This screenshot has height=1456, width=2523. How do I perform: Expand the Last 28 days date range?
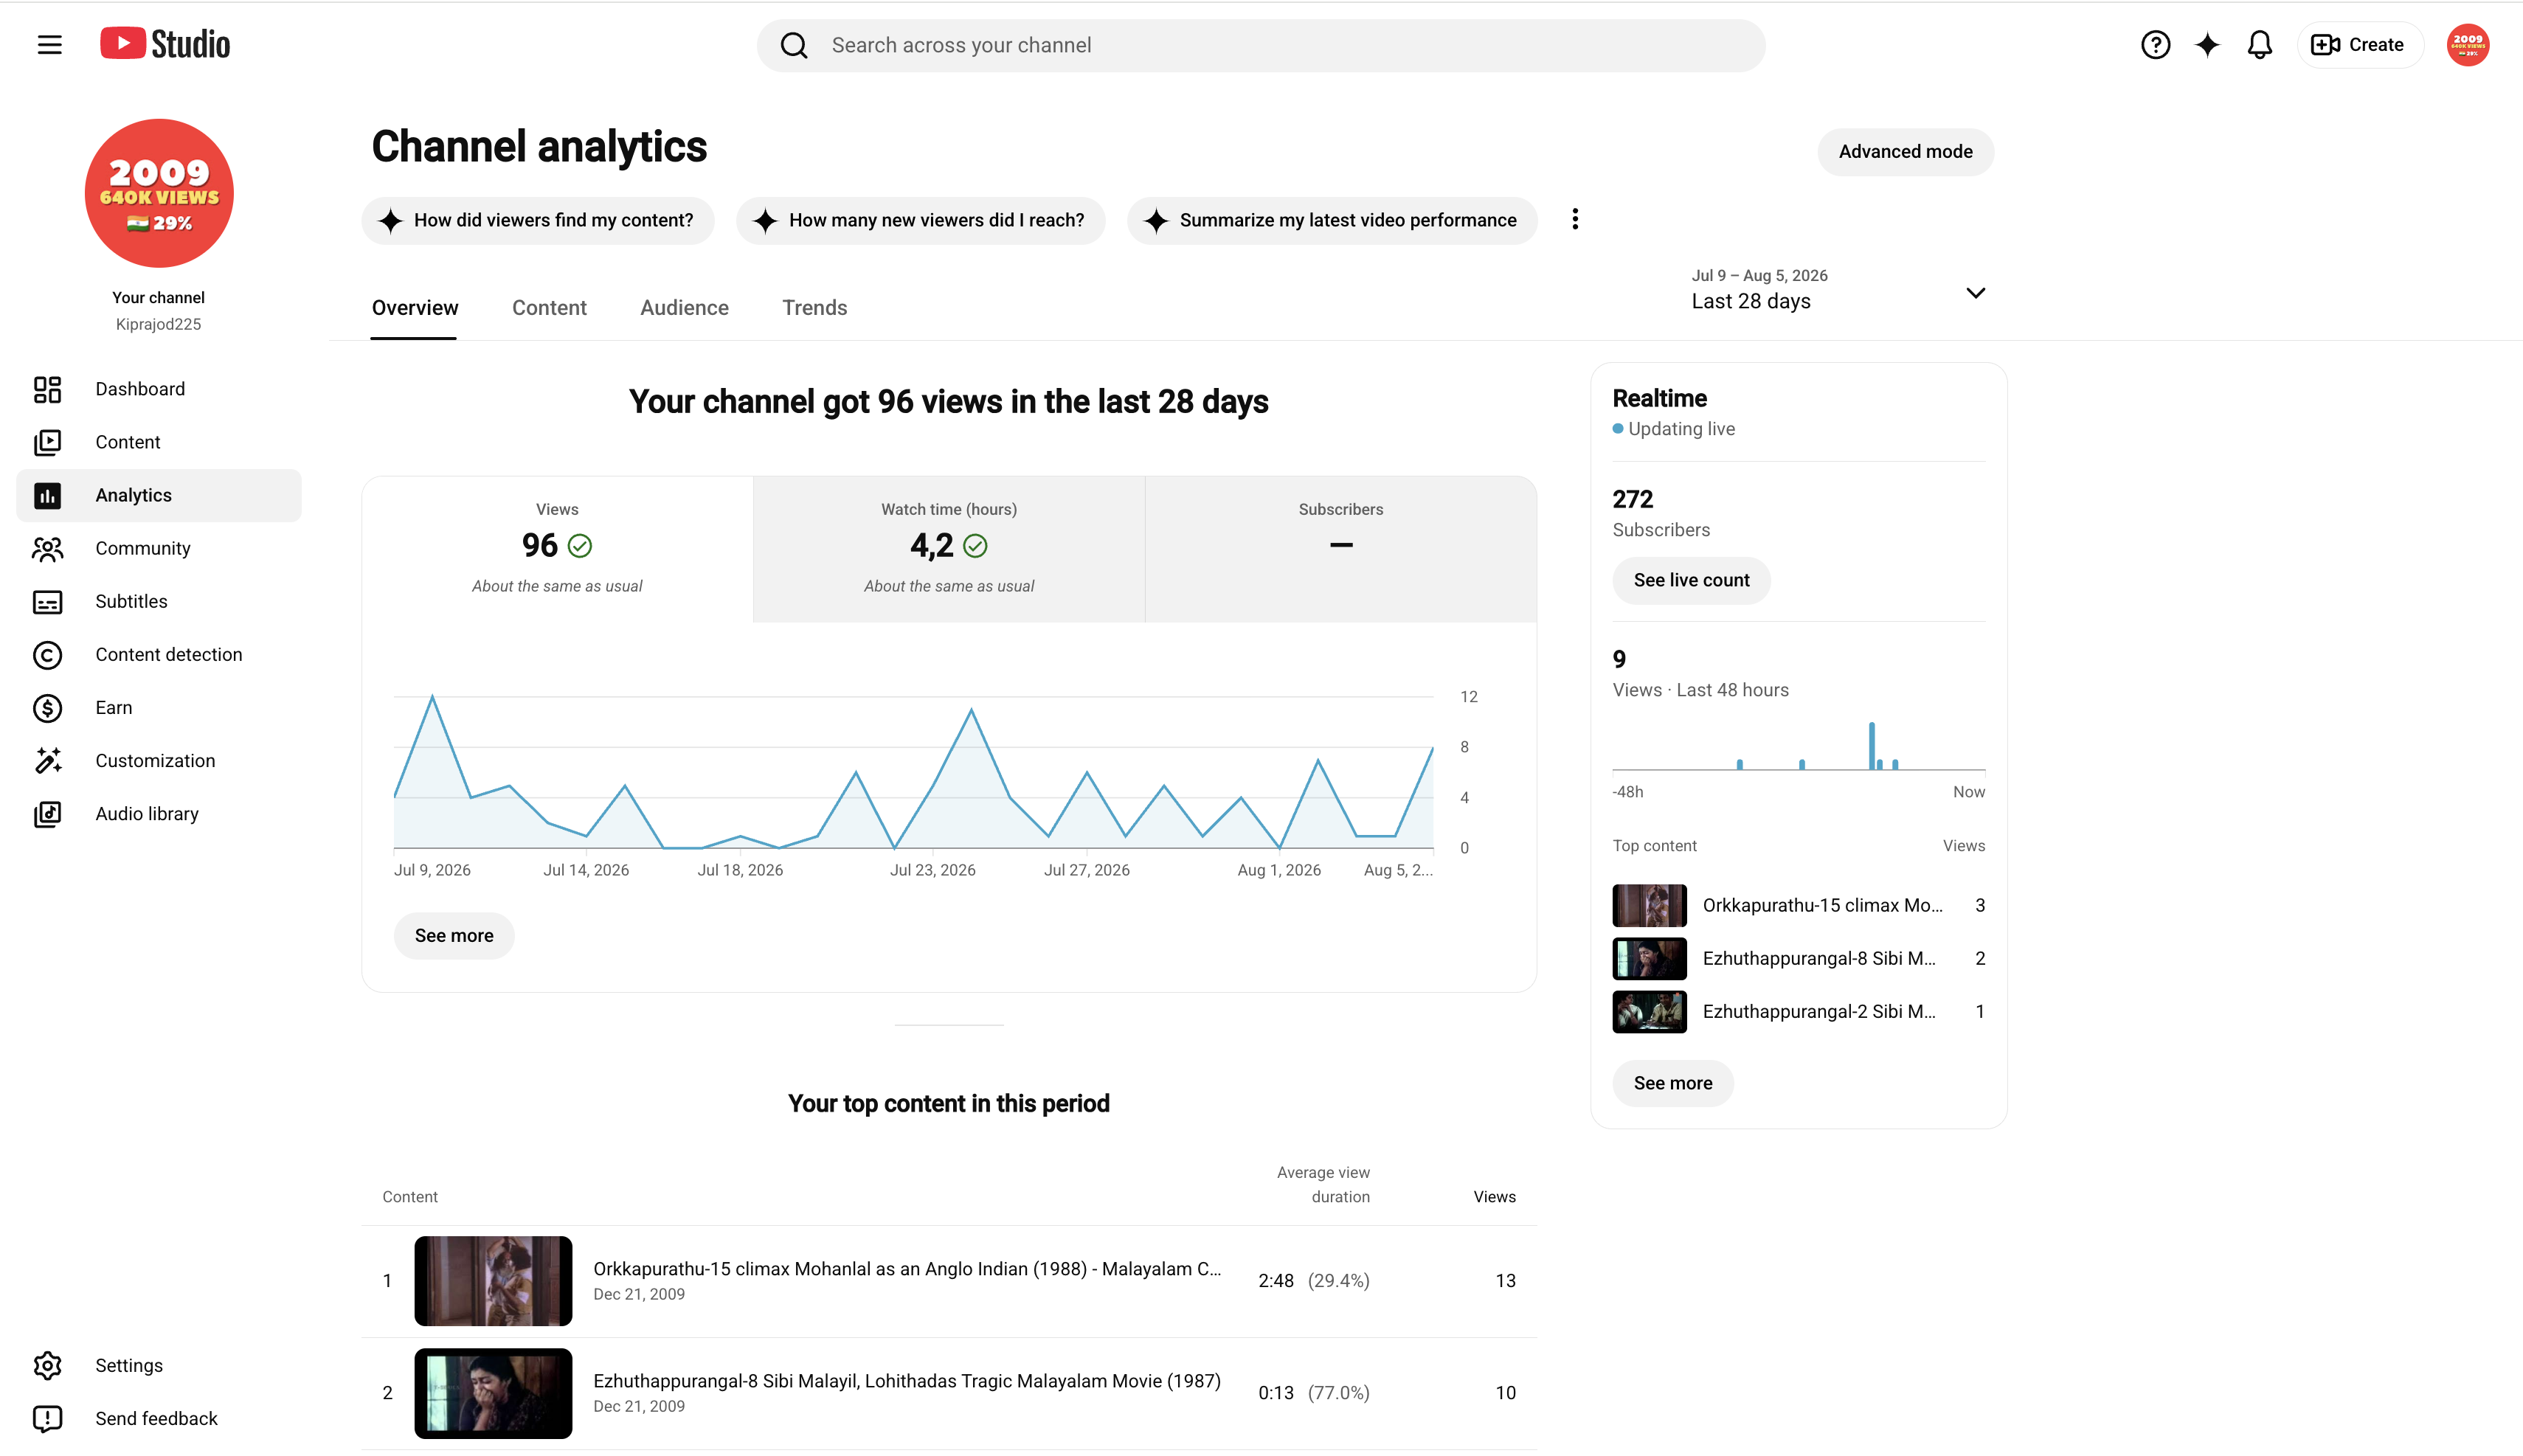[1837, 290]
